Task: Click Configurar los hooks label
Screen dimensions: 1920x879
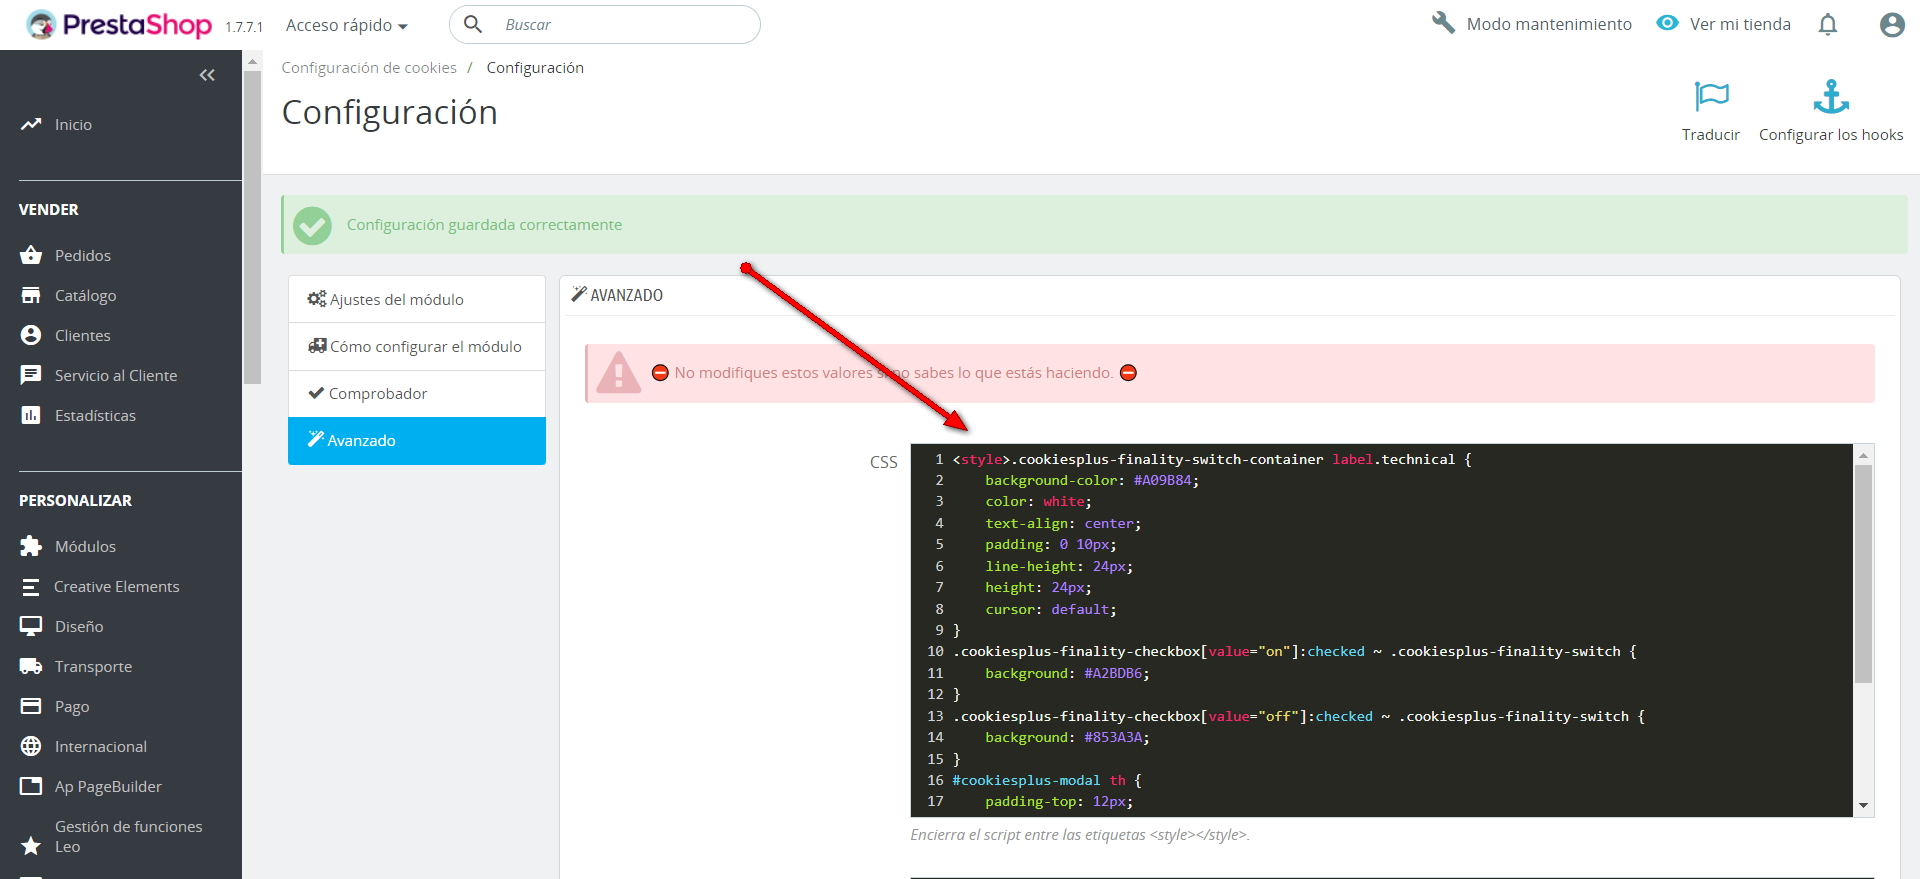Action: [1831, 134]
